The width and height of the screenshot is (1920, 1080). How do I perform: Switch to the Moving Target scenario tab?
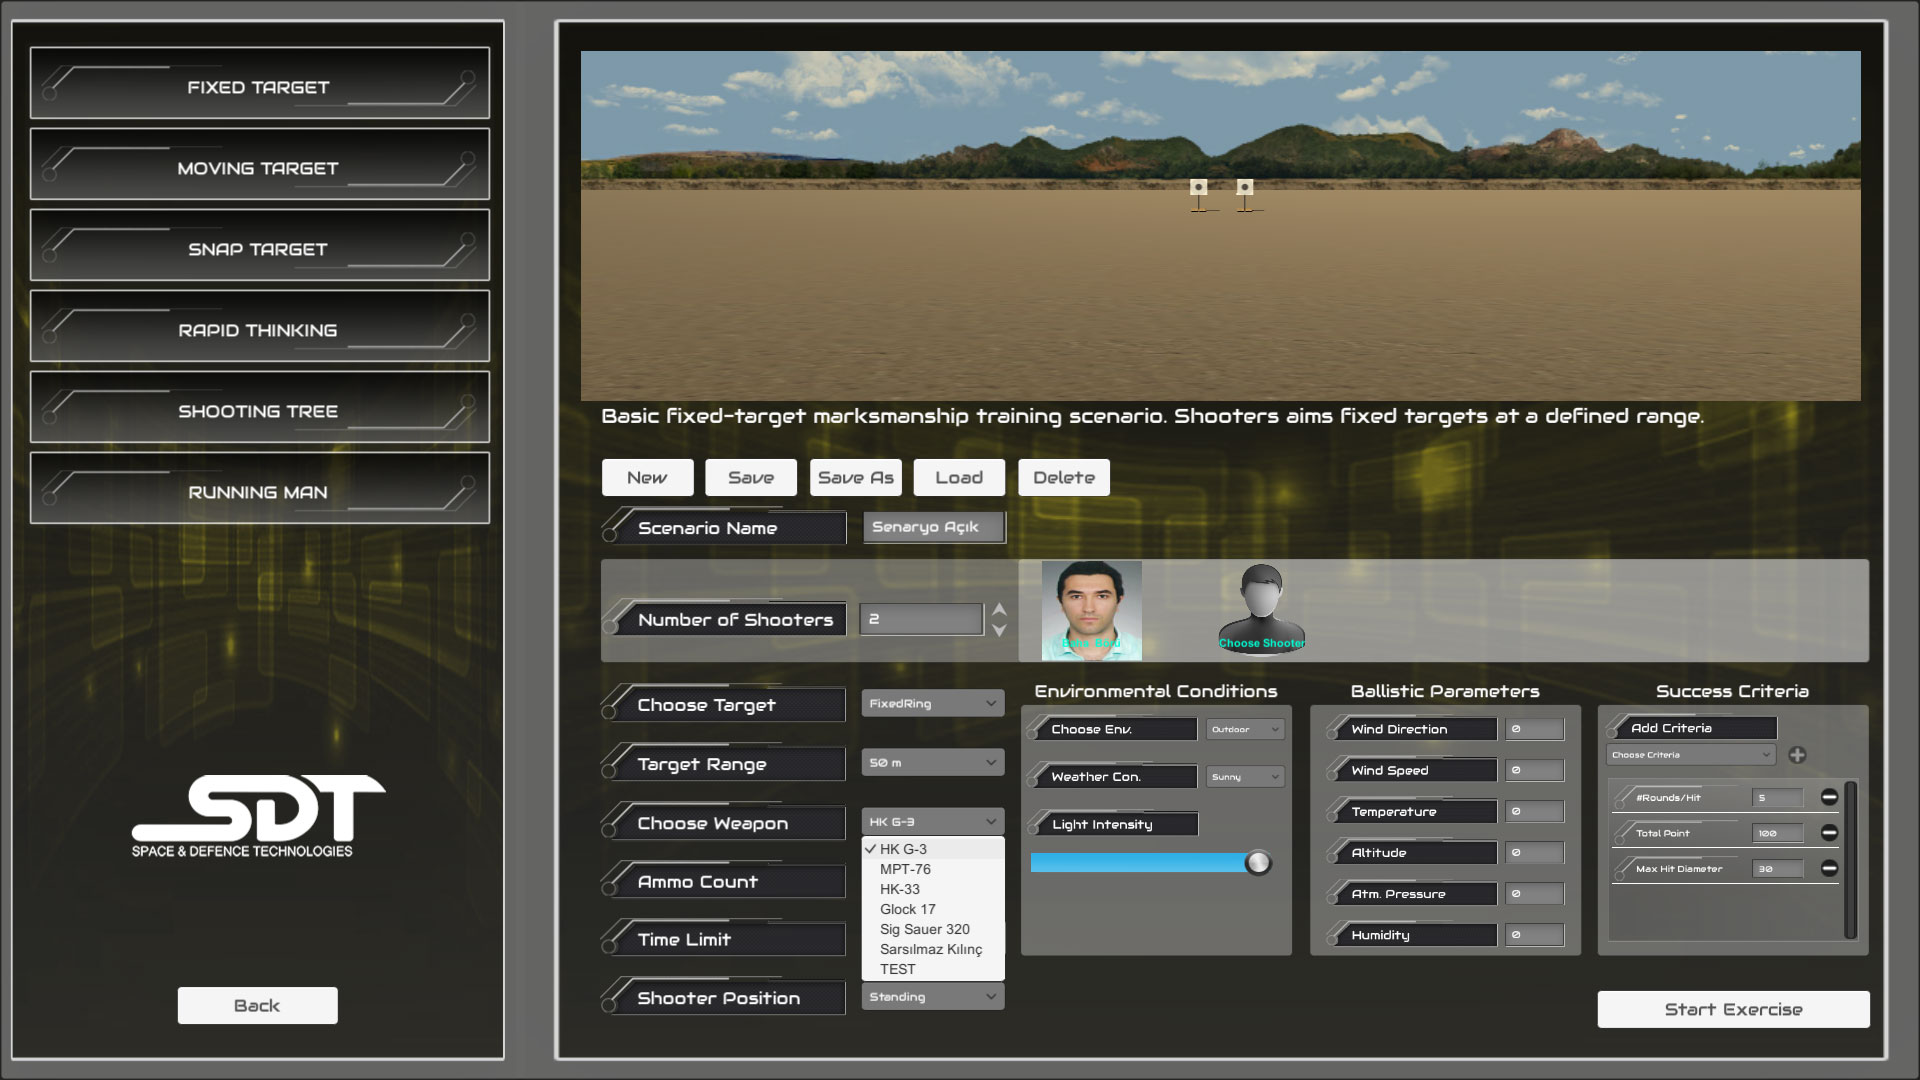(x=259, y=165)
